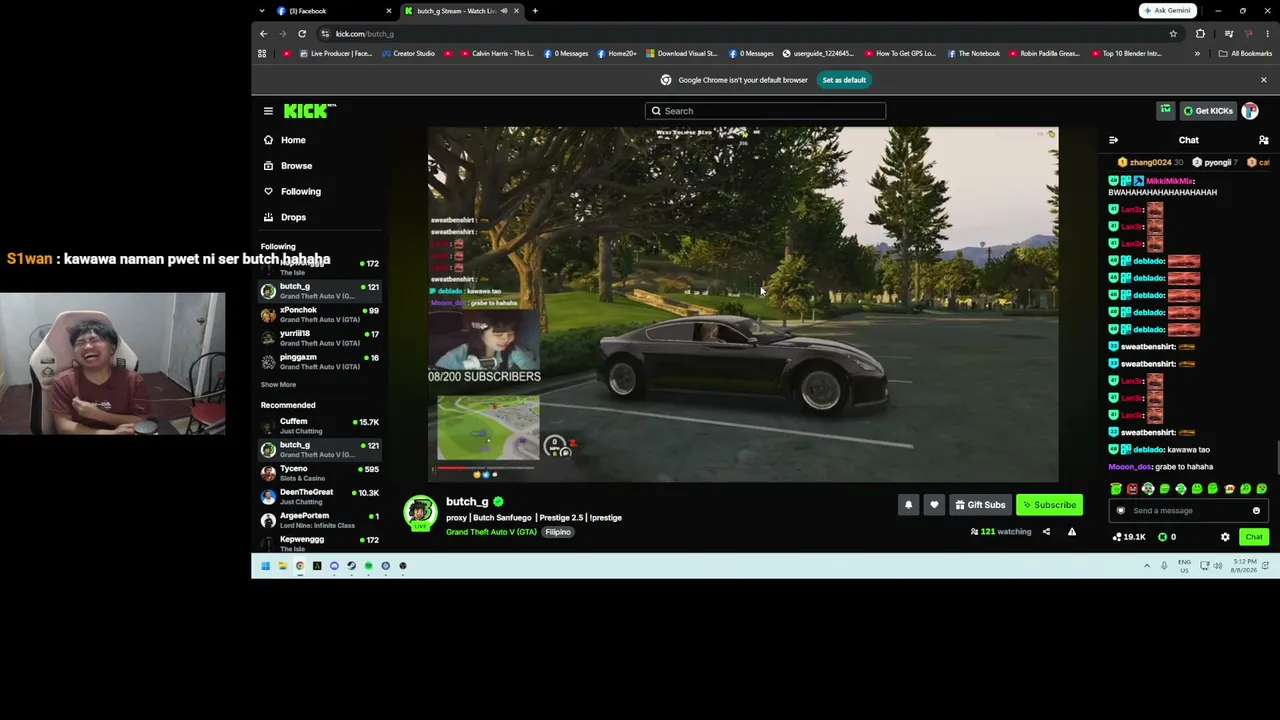Open DeenTheGreat recommended channel

click(320, 497)
